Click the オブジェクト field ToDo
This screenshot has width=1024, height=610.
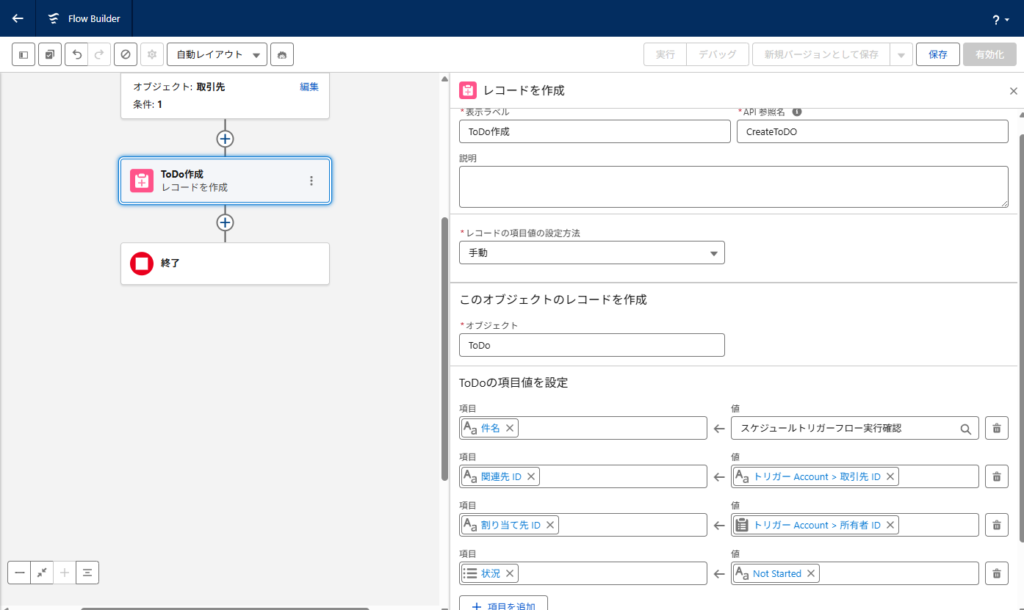(x=592, y=345)
